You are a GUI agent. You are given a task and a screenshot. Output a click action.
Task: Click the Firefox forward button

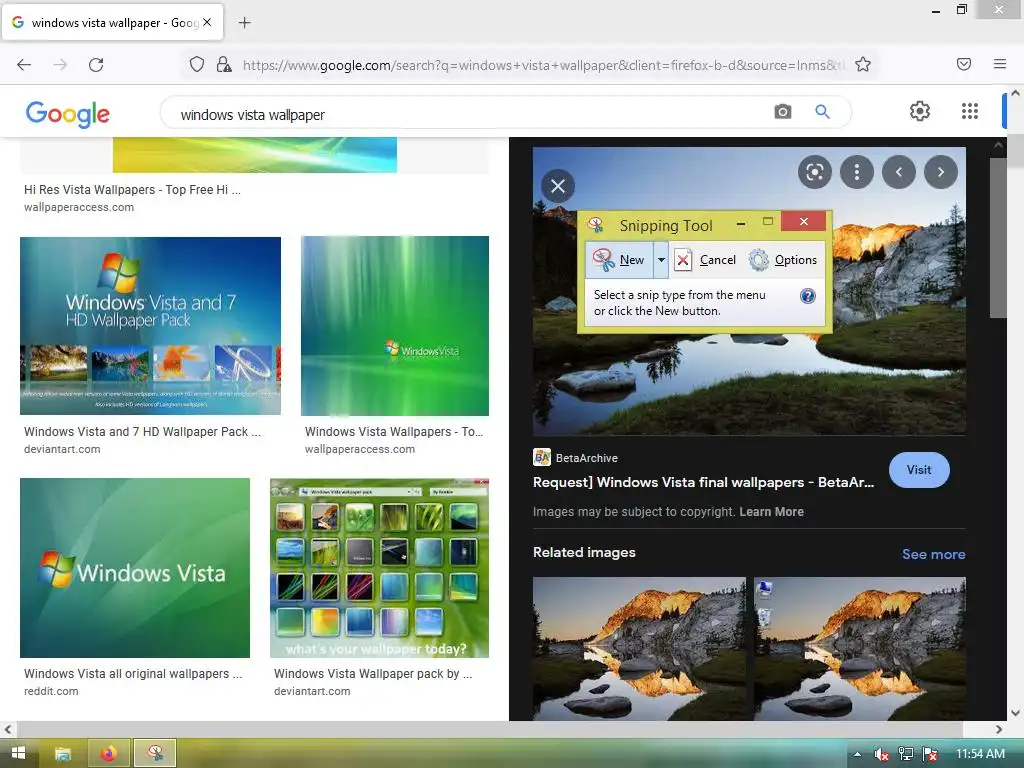click(60, 65)
